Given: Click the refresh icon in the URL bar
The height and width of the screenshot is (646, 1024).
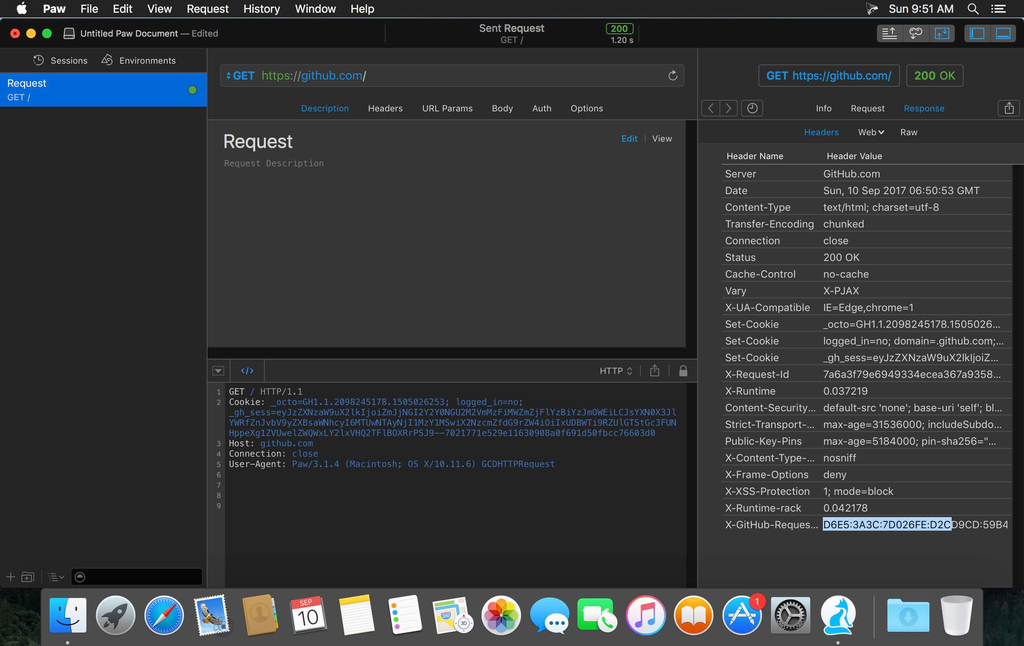Looking at the screenshot, I should tap(673, 76).
